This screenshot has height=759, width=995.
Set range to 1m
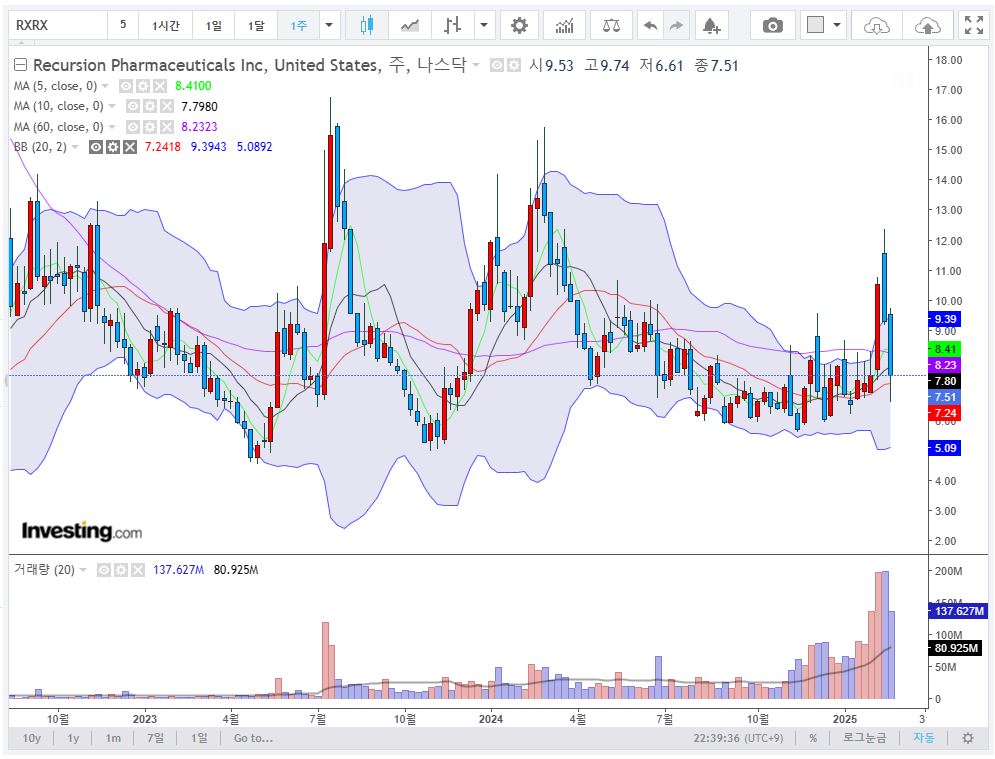[113, 738]
